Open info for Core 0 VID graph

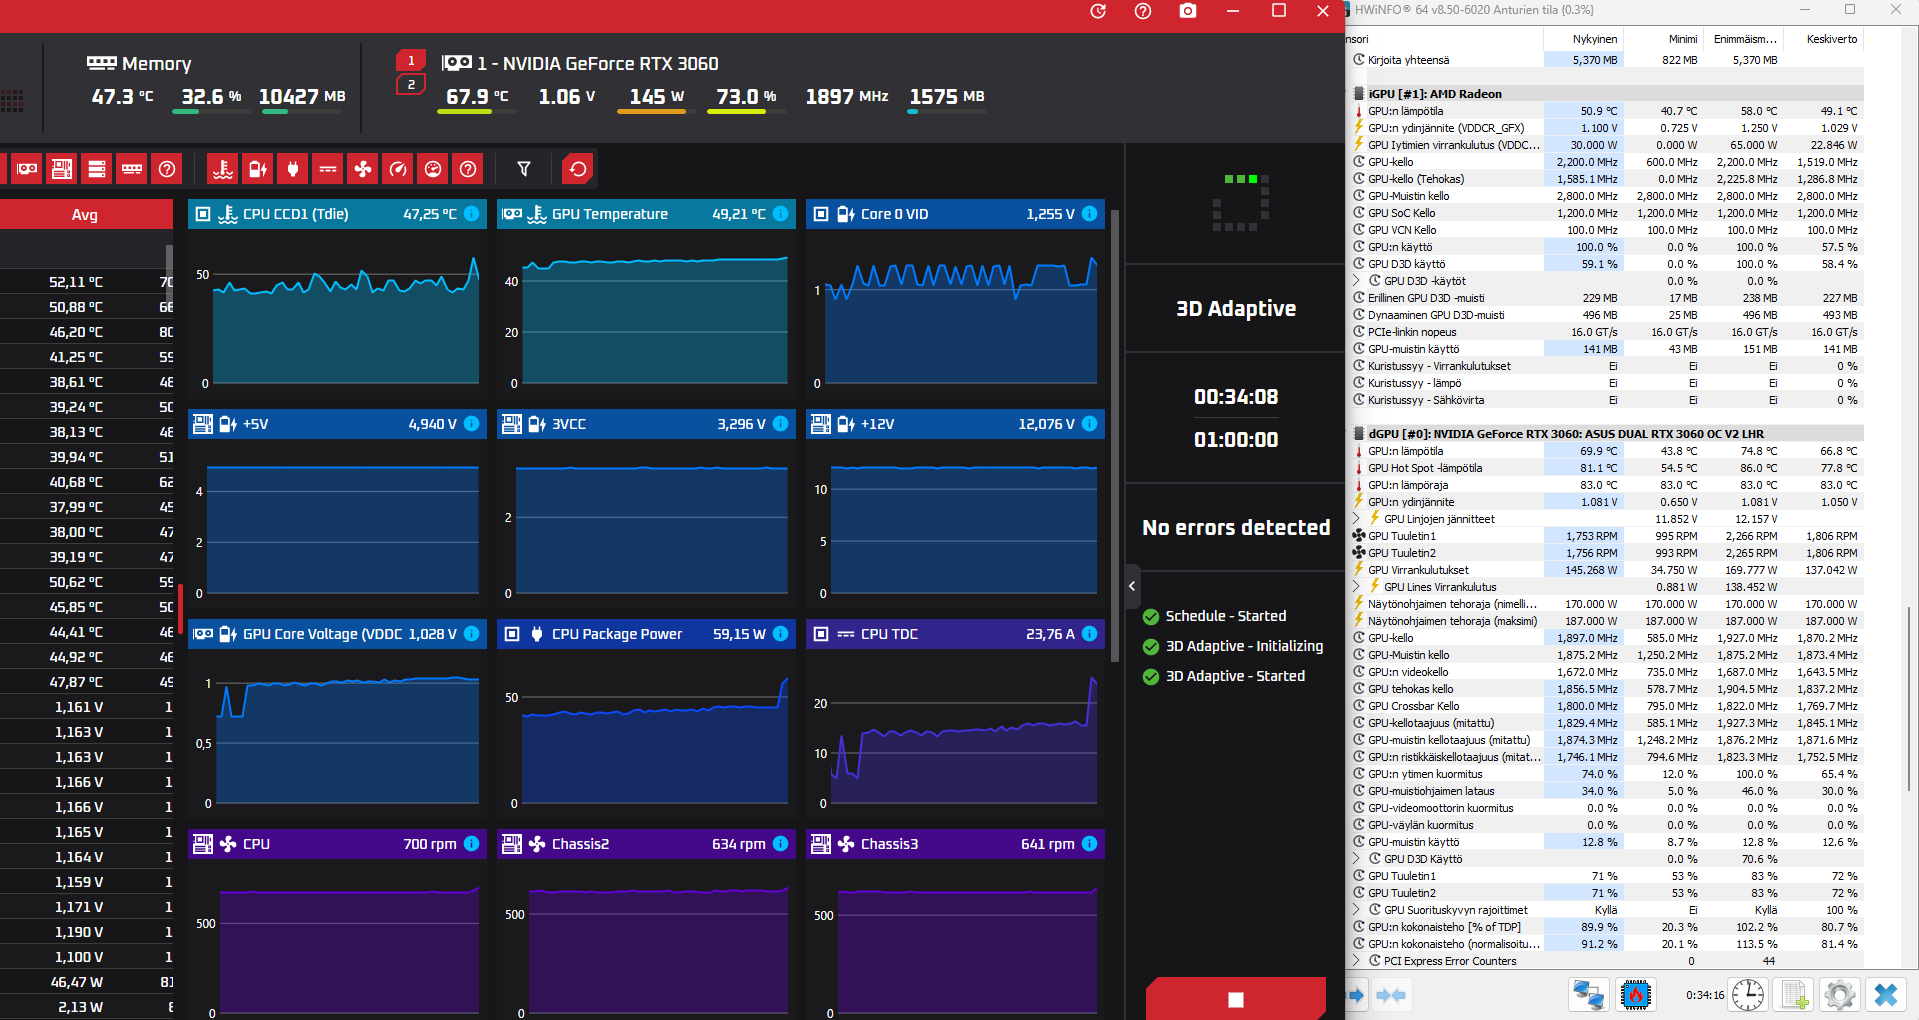[x=1090, y=214]
